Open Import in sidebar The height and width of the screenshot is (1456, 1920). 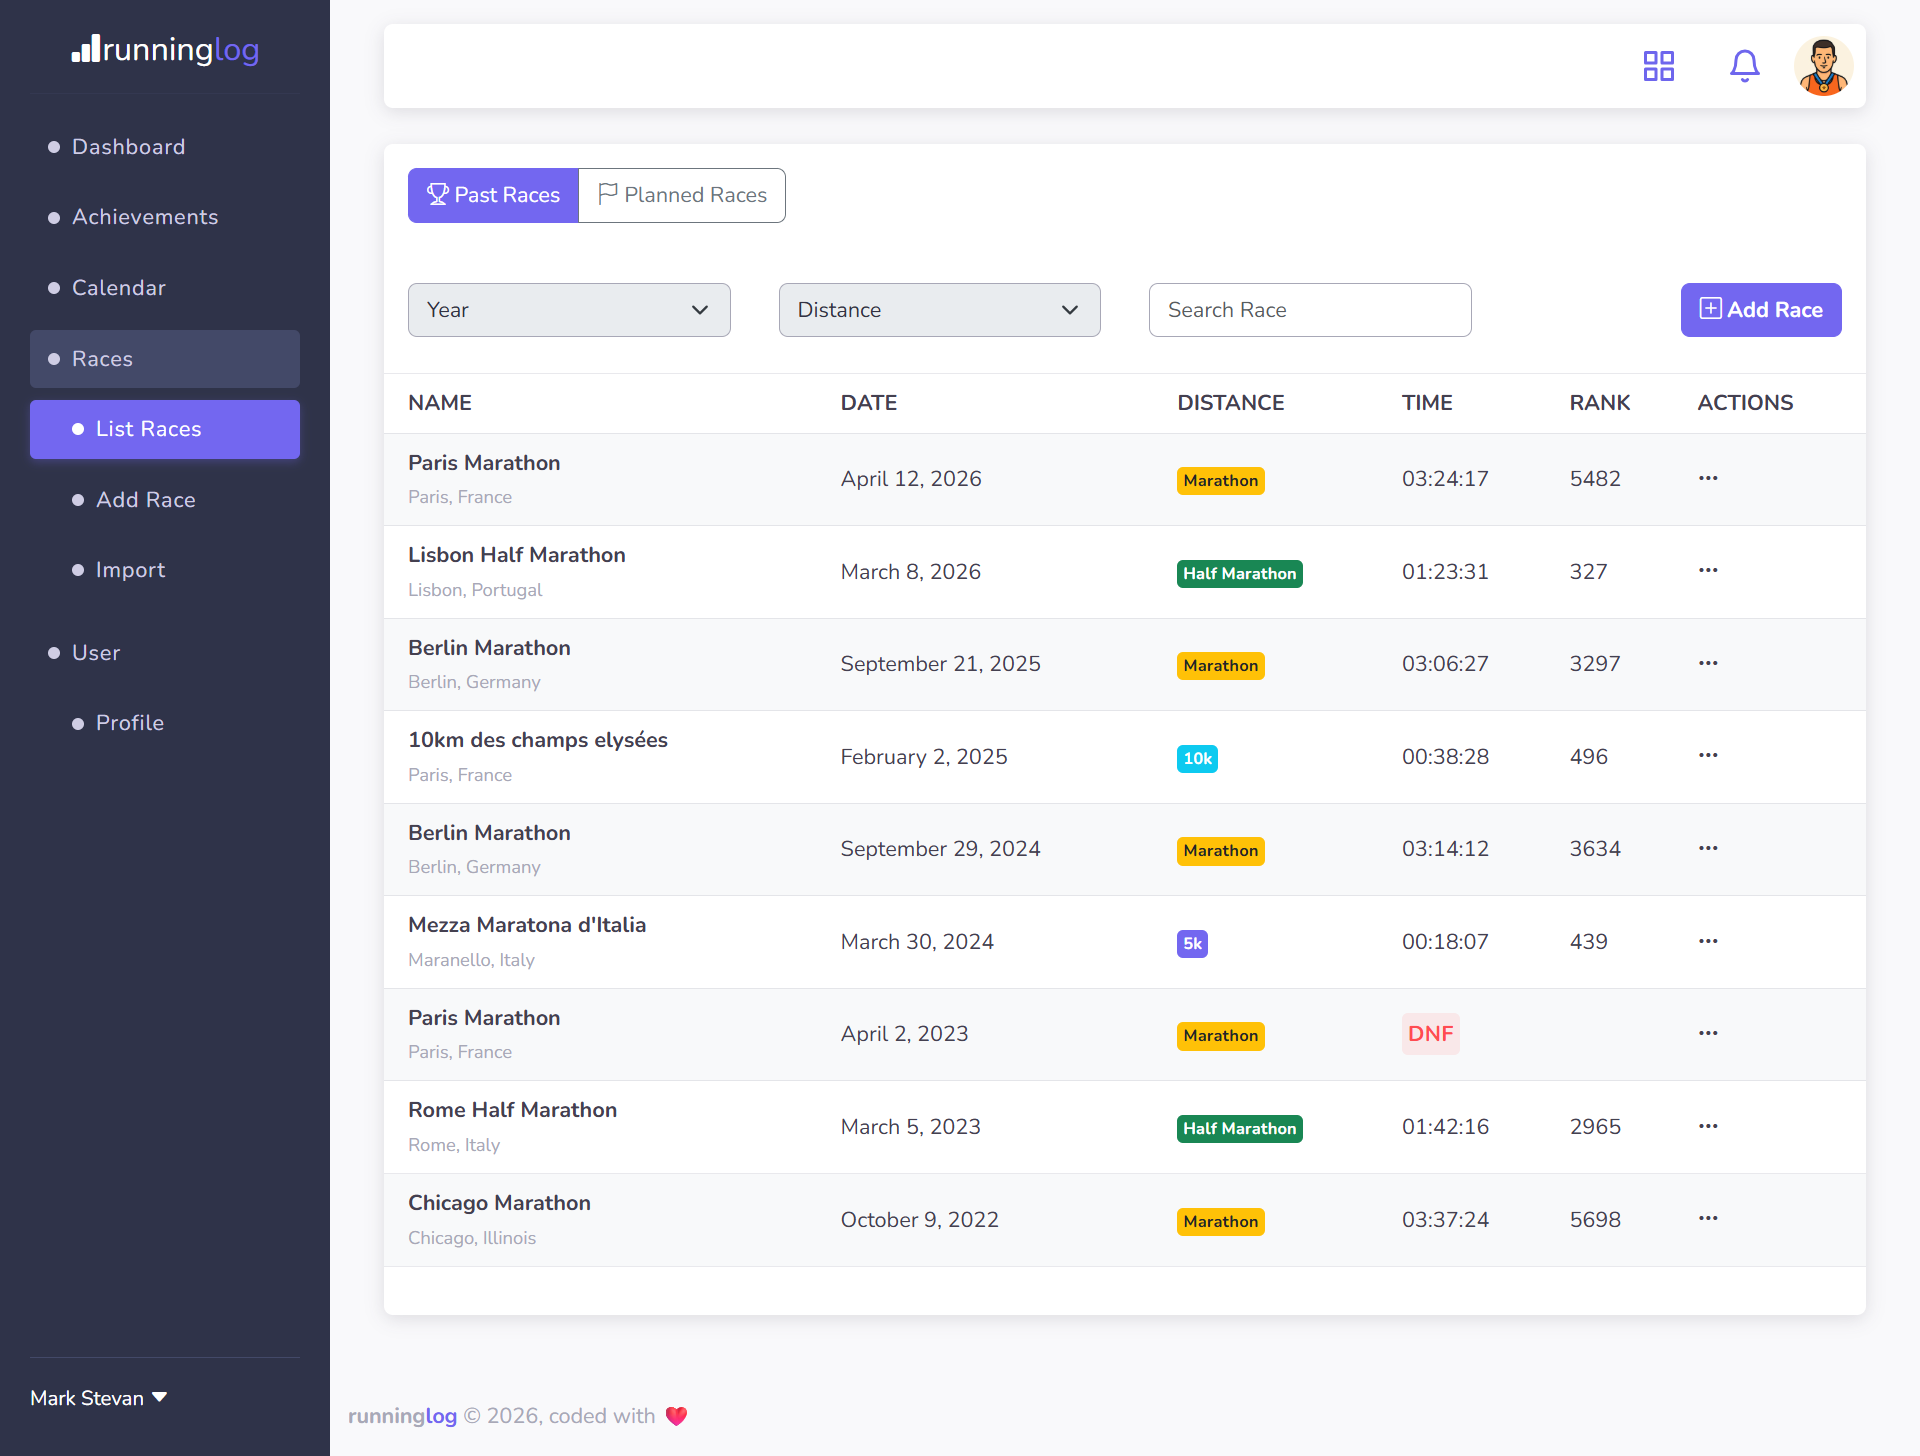coord(165,570)
